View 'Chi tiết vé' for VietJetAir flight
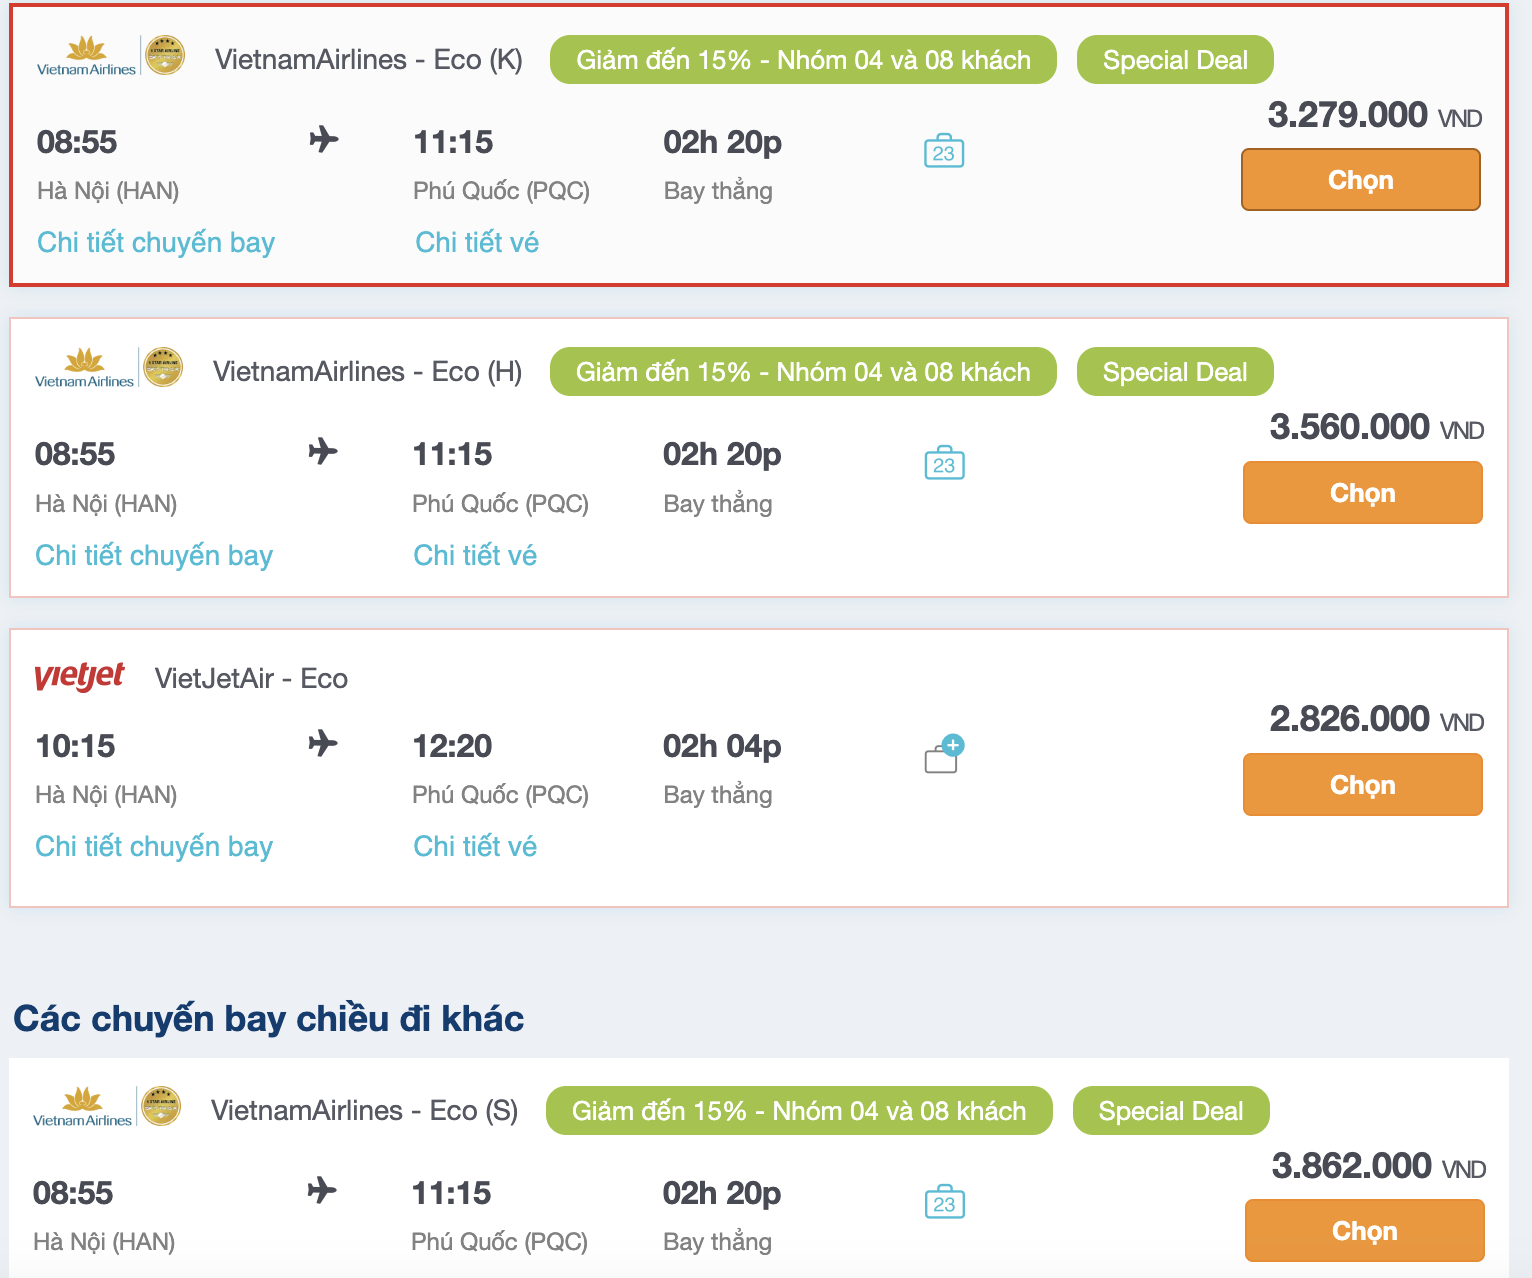The width and height of the screenshot is (1532, 1278). (475, 847)
